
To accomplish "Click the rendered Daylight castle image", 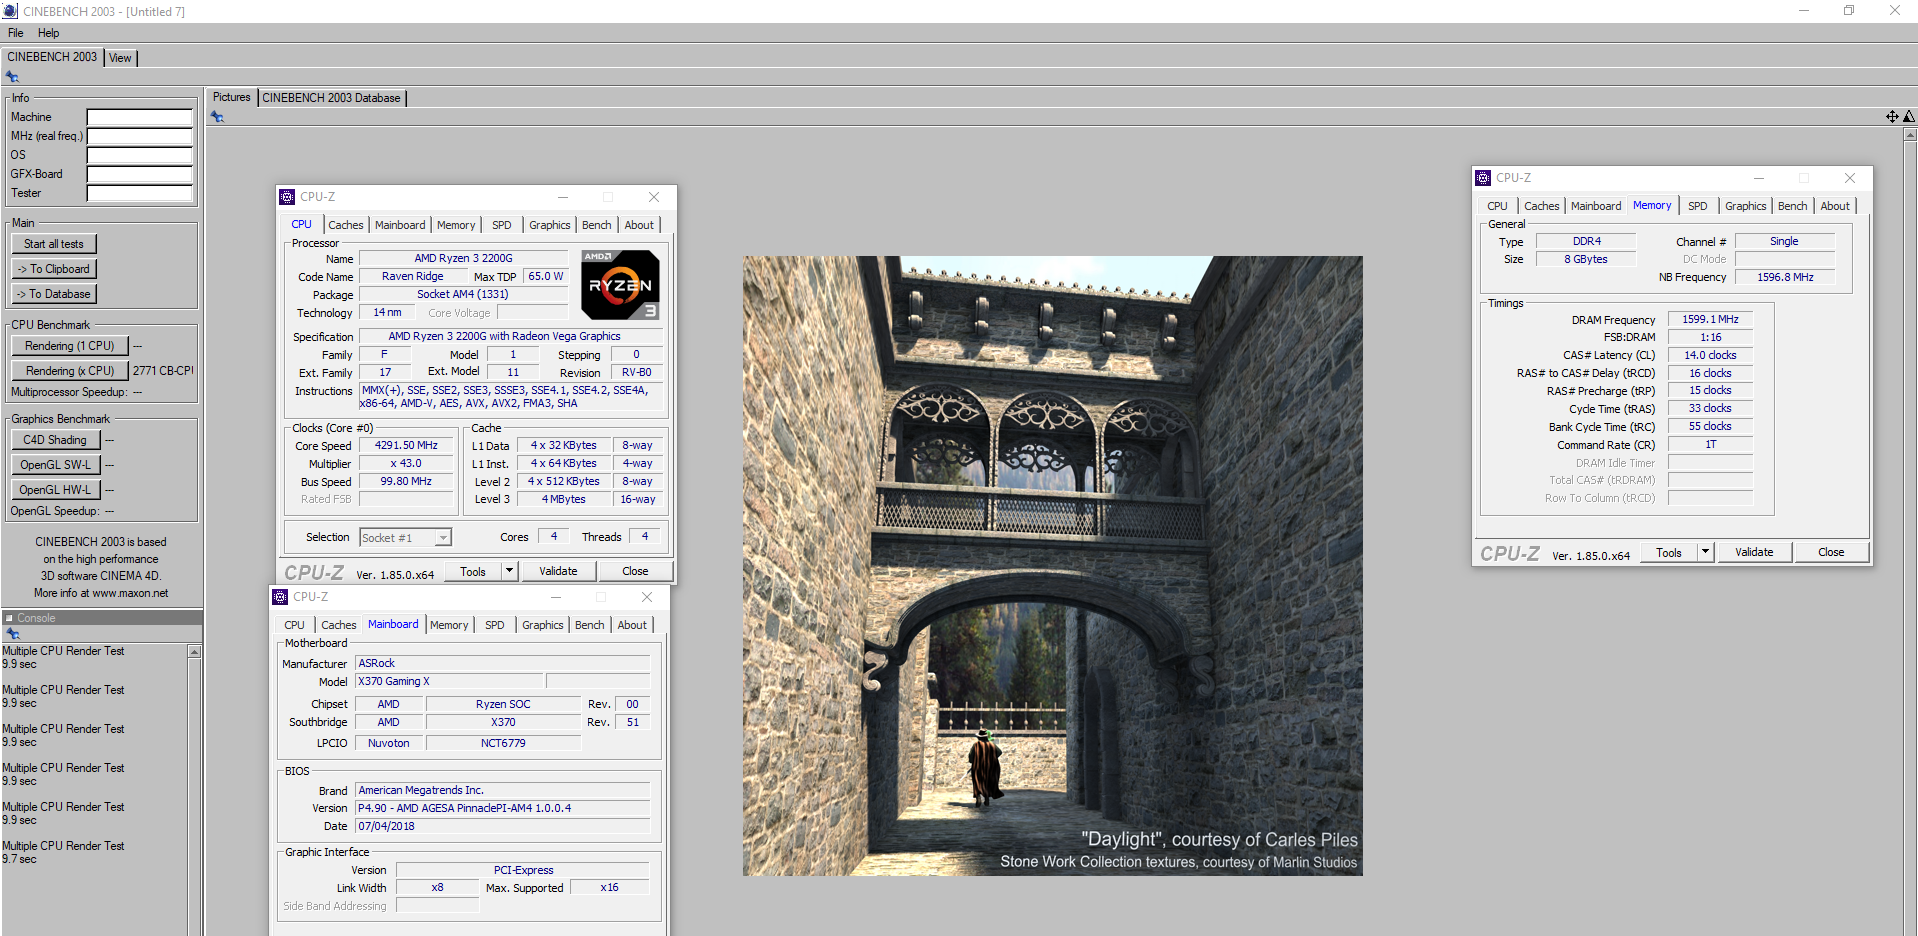I will pos(1052,566).
